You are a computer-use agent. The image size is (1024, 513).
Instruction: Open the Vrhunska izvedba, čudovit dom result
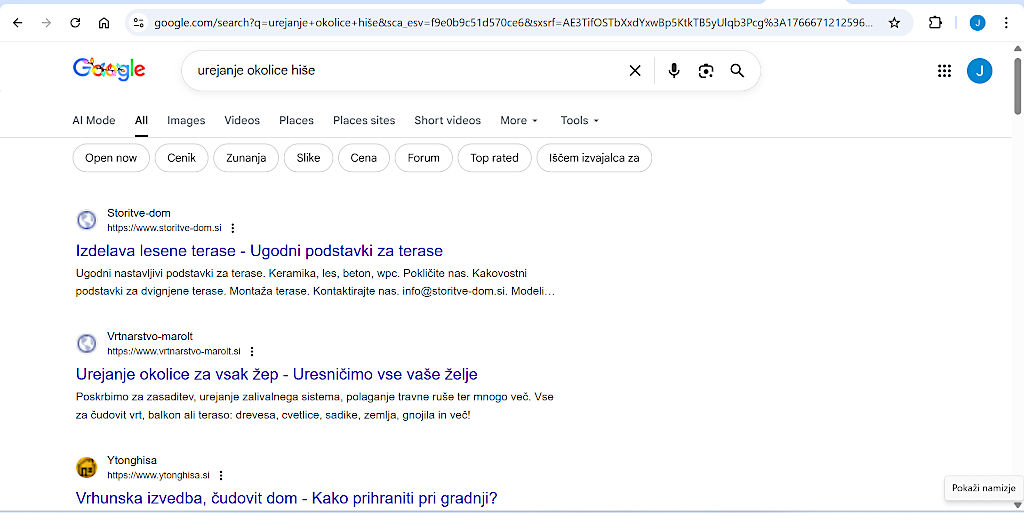[x=287, y=498]
